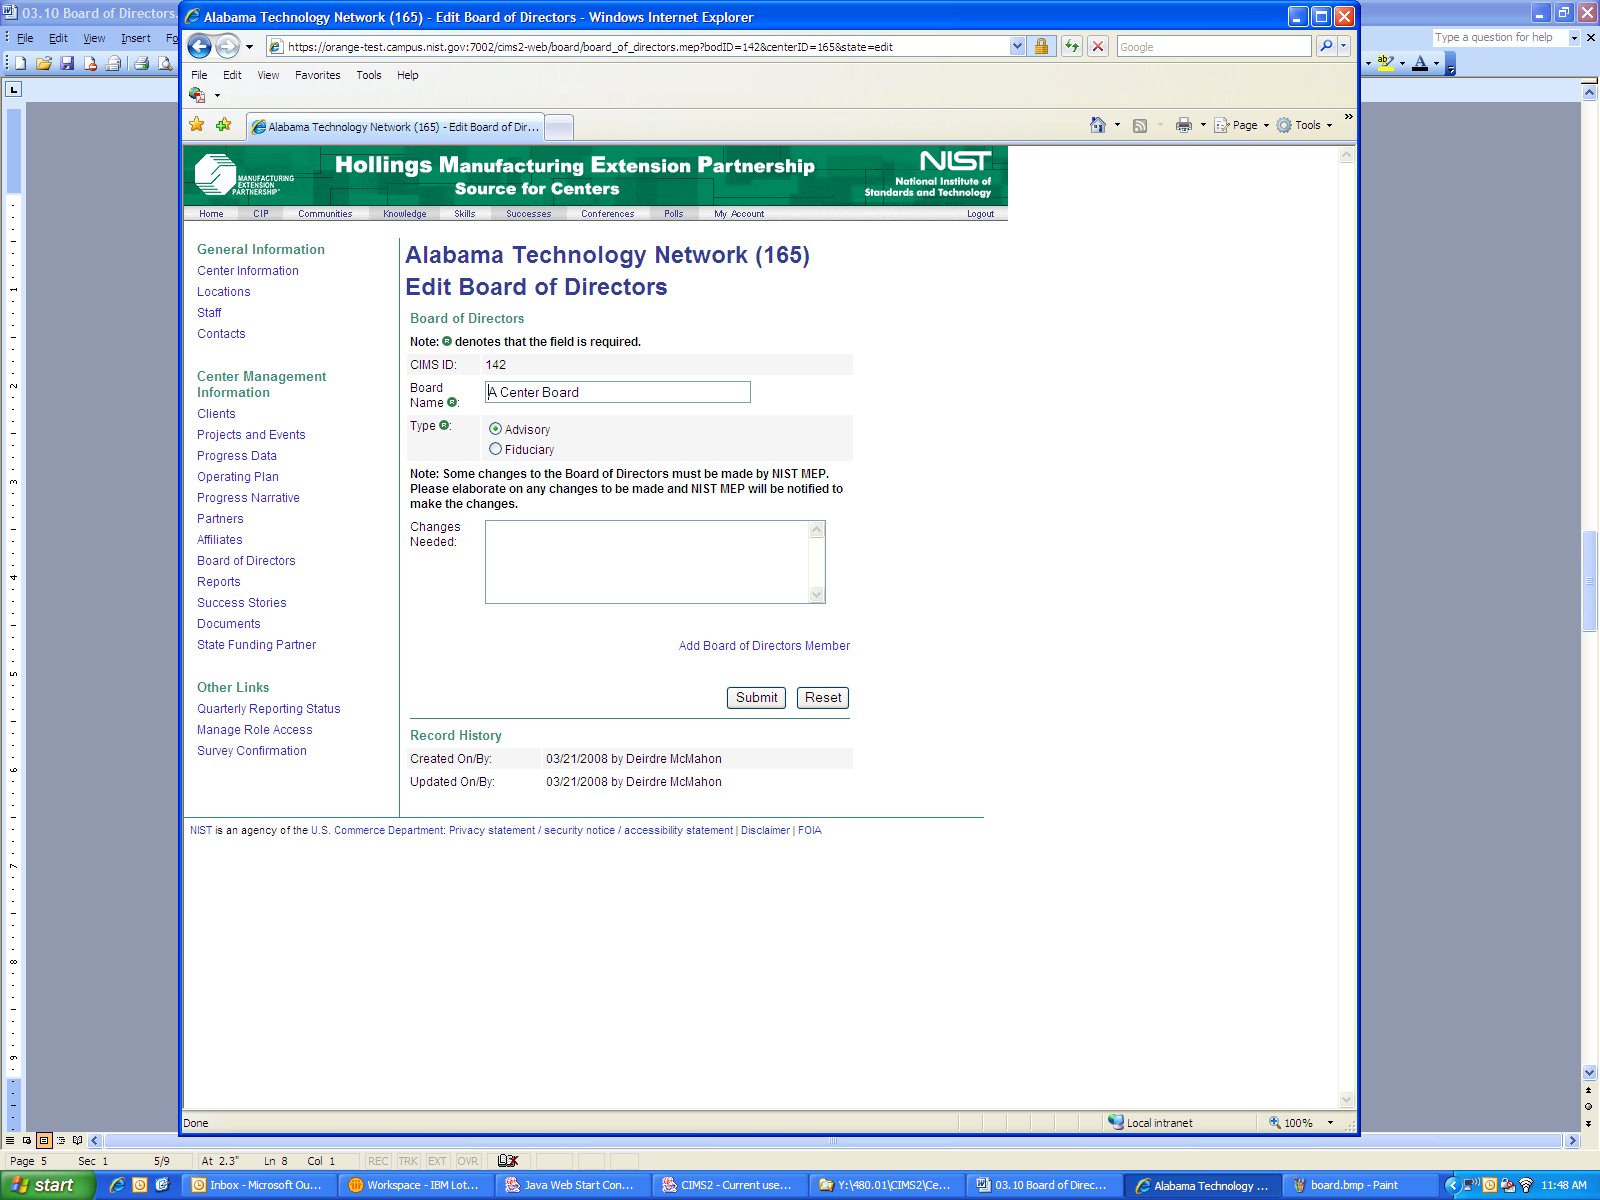Click the Logout link

pyautogui.click(x=980, y=214)
